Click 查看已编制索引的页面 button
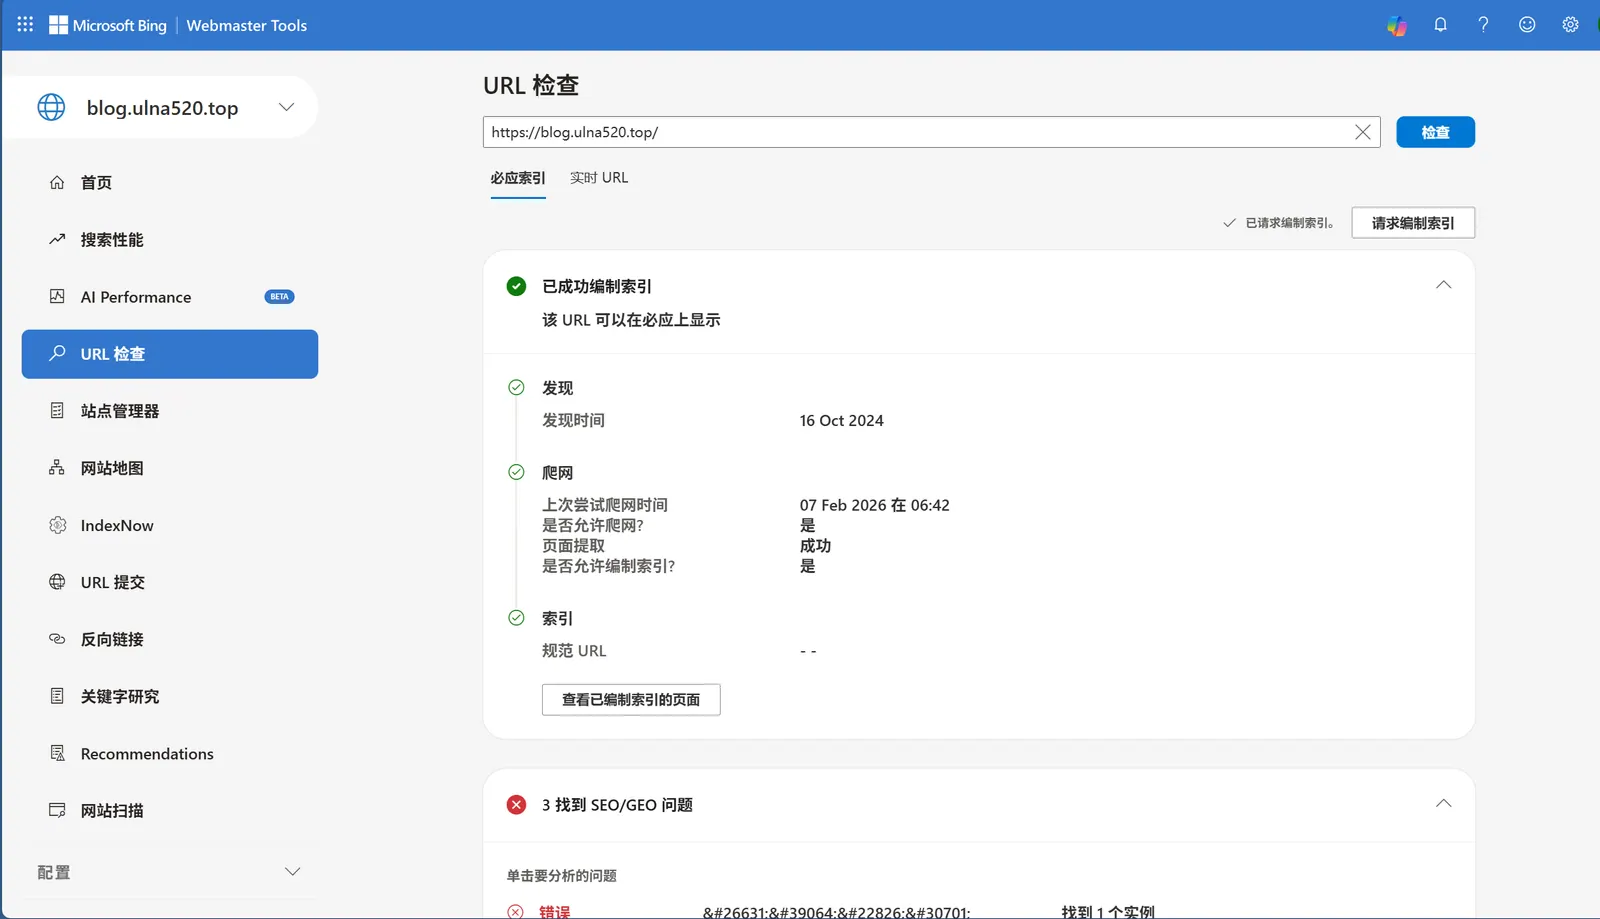The width and height of the screenshot is (1600, 919). point(630,700)
